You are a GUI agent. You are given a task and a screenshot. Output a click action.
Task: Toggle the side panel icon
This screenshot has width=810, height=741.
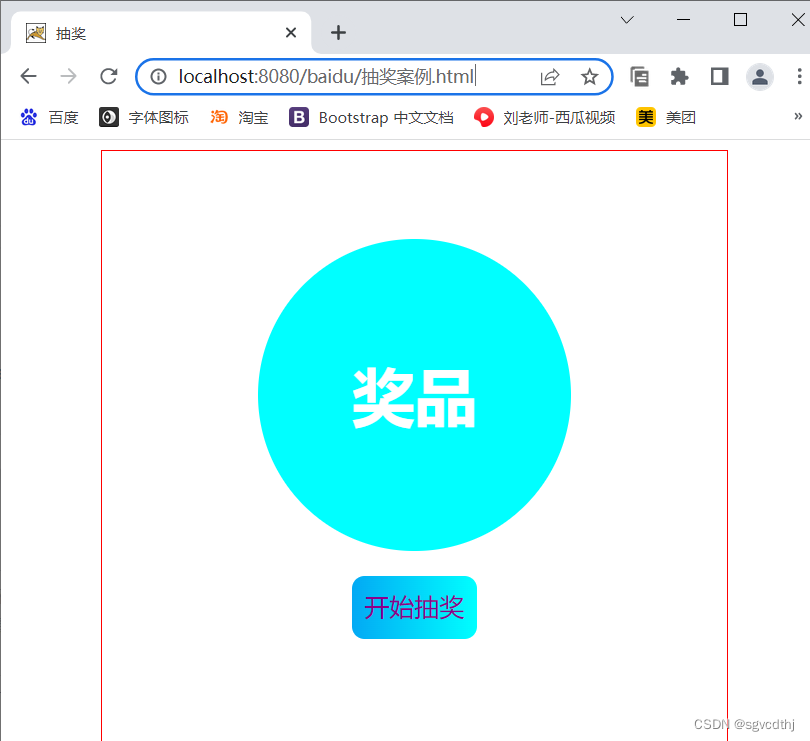pyautogui.click(x=720, y=76)
